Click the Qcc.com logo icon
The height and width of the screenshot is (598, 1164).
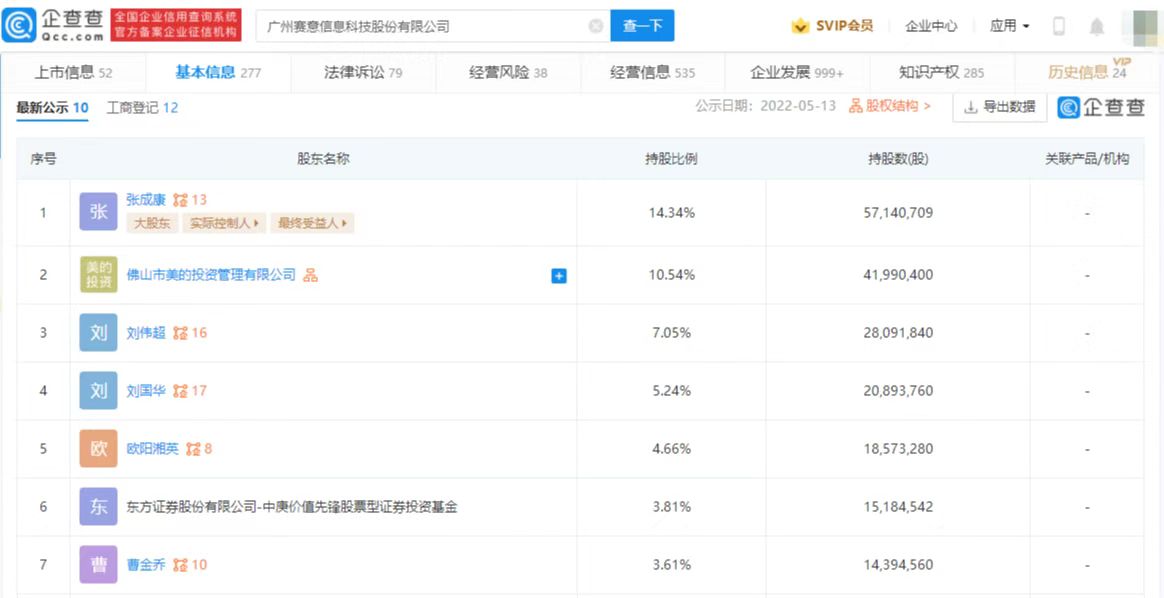click(17, 25)
